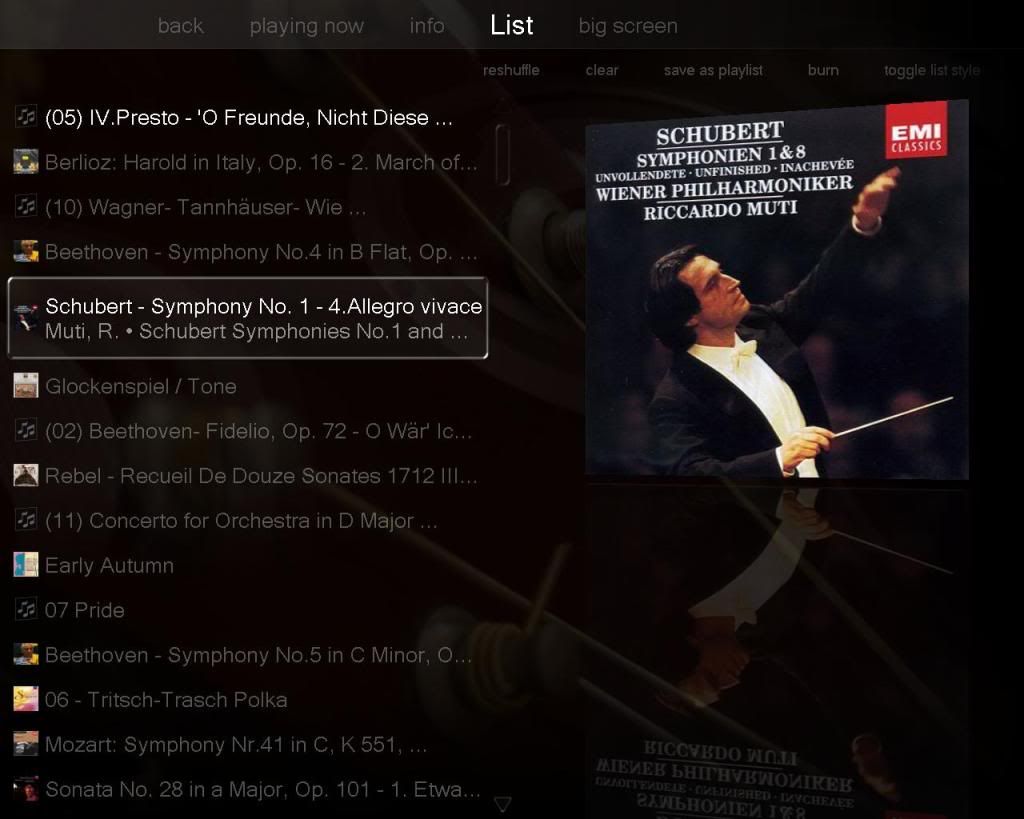Screen dimensions: 1024x819
Task: Click album art icon beside Glockenspiel / Tone
Action: tap(25, 385)
